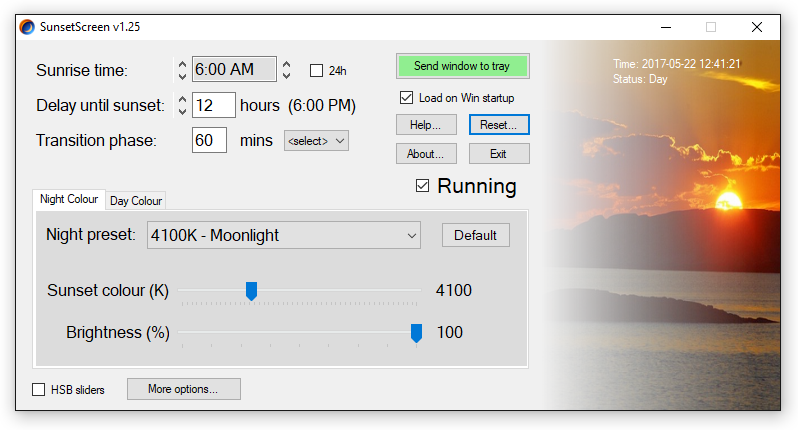This screenshot has width=798, height=430.
Task: Select the Night Colour tab
Action: click(69, 199)
